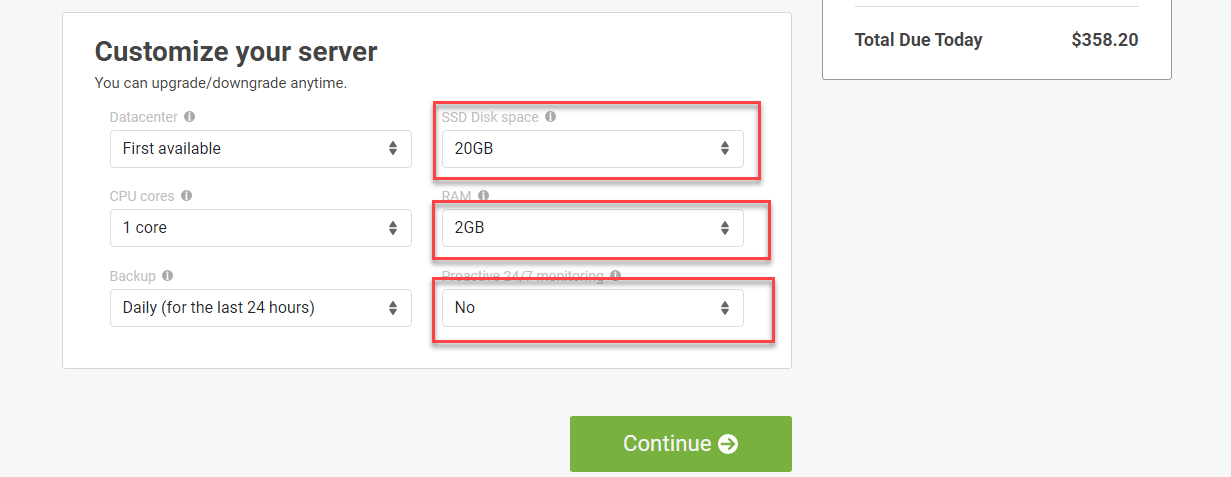Viewport: 1231px width, 477px height.
Task: Open the RAM dropdown set to 2GB
Action: (593, 228)
